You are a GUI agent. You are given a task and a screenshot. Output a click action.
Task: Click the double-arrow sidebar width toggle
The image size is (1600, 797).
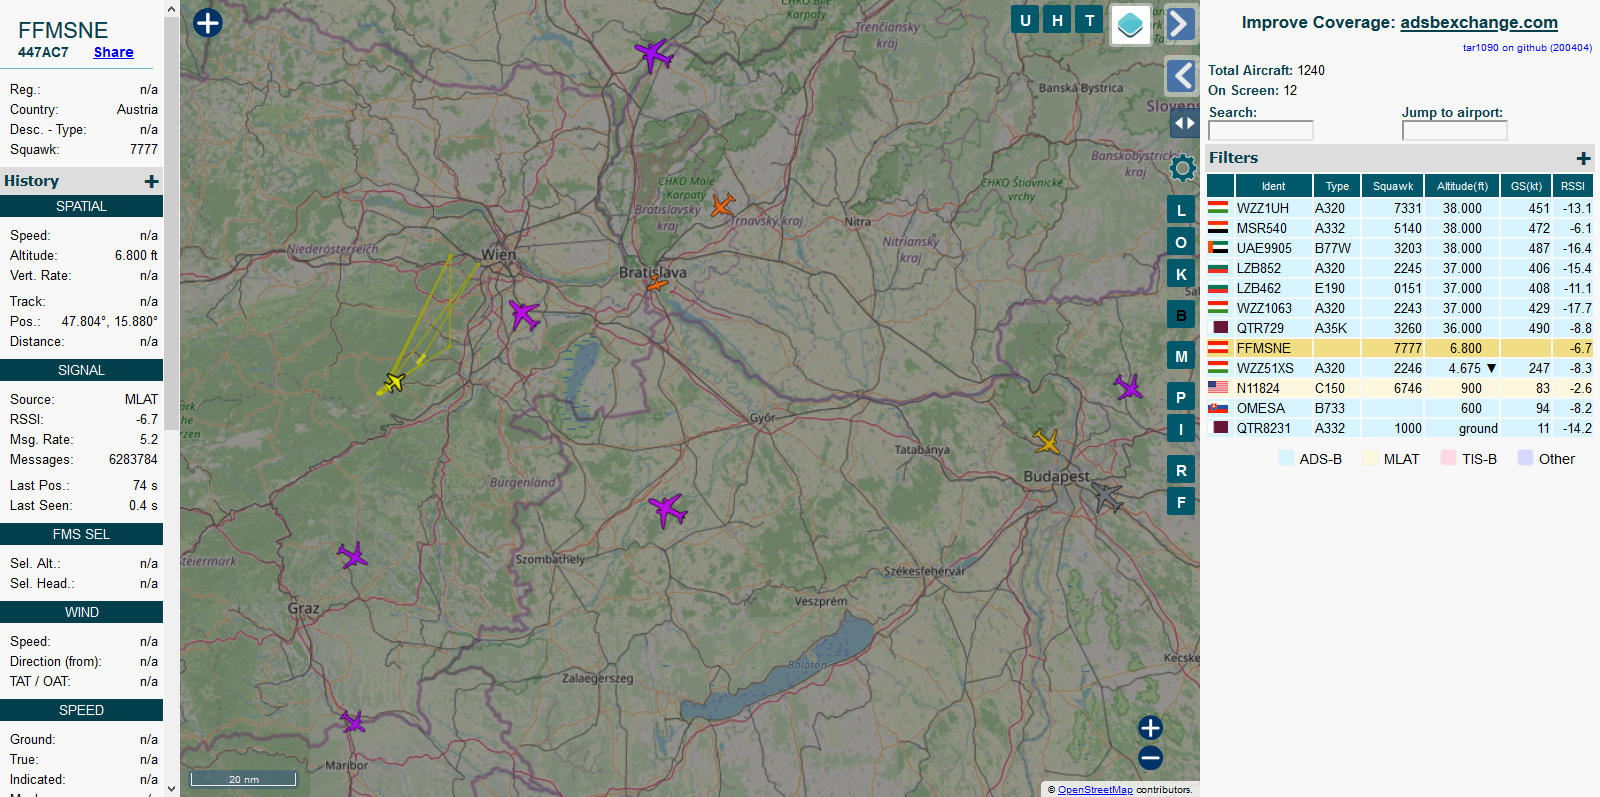pyautogui.click(x=1184, y=123)
